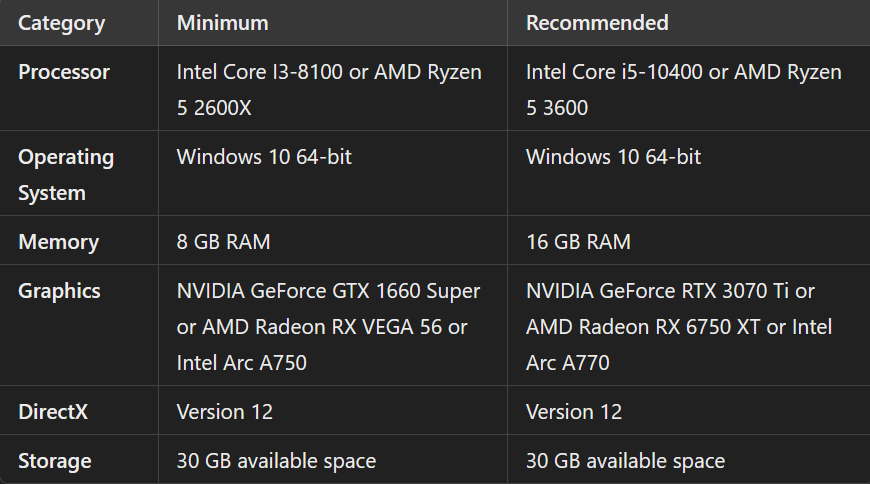The width and height of the screenshot is (870, 484).
Task: Click the Minimum column header
Action: tap(222, 23)
